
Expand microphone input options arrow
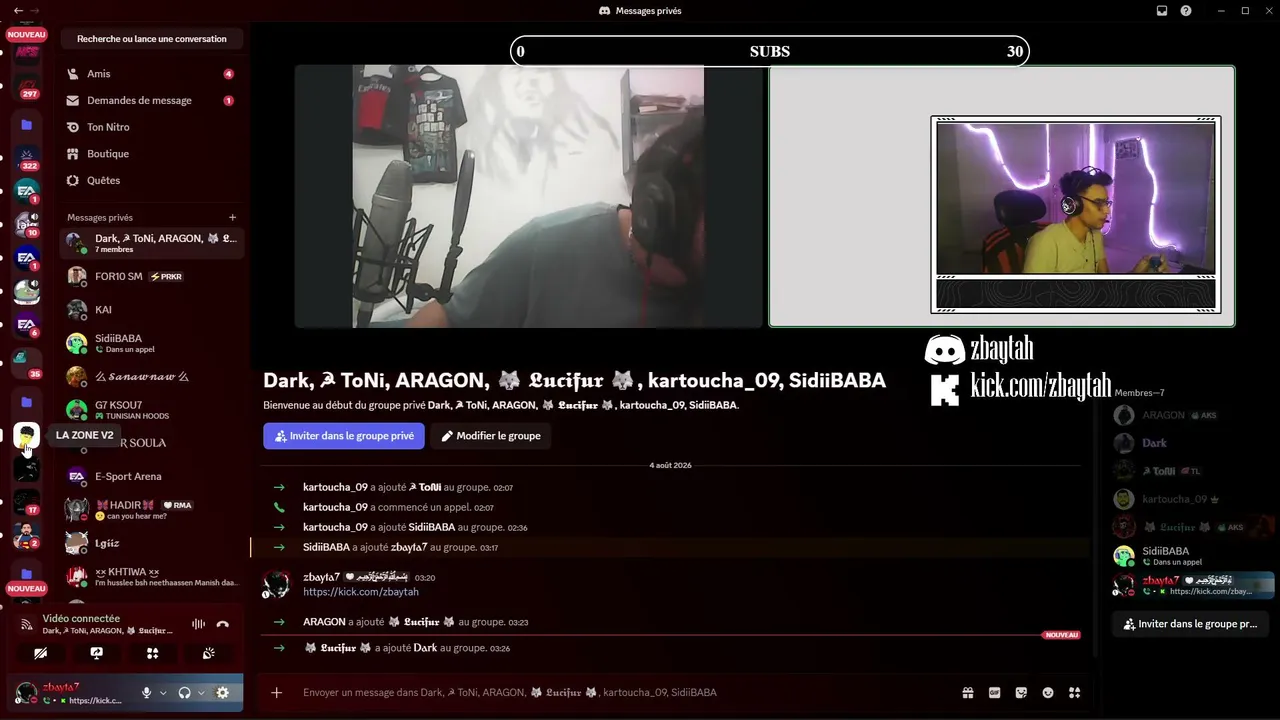point(163,692)
